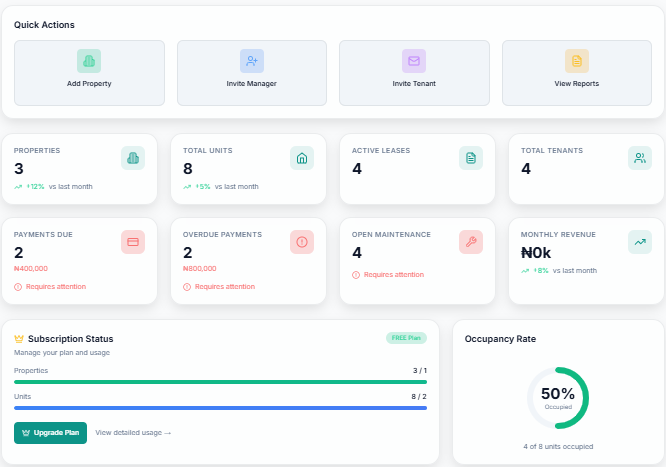Click the +8% monthly revenue growth figure

coord(541,271)
